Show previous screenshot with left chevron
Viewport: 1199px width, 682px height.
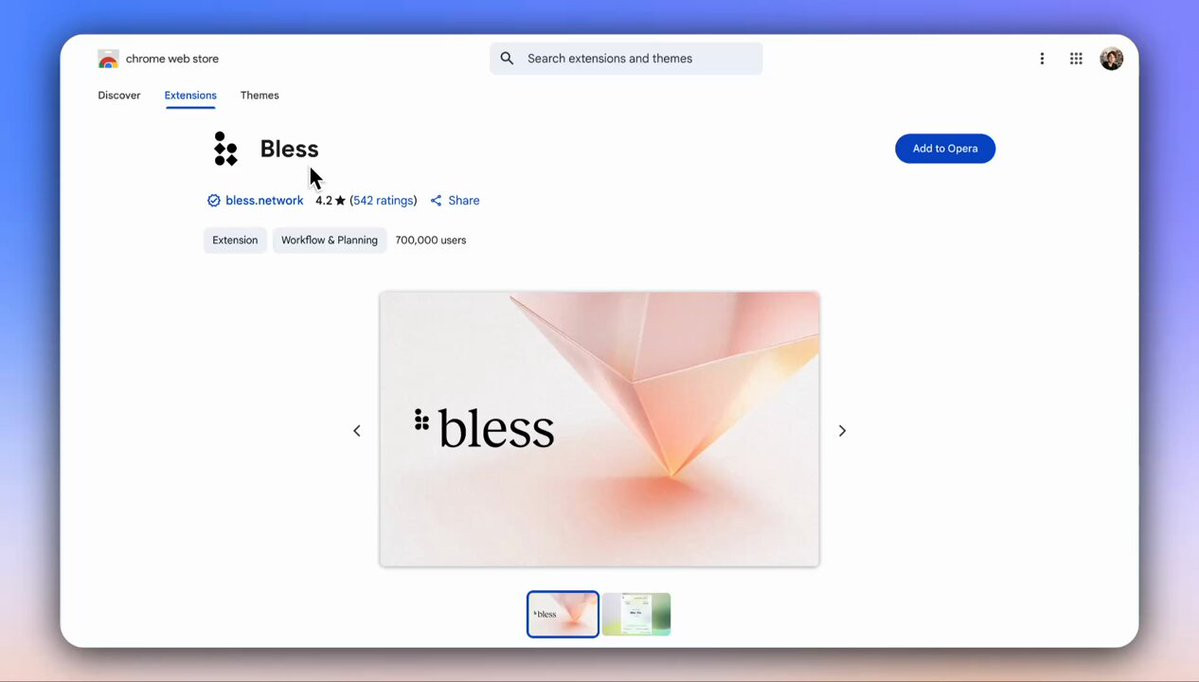356,431
